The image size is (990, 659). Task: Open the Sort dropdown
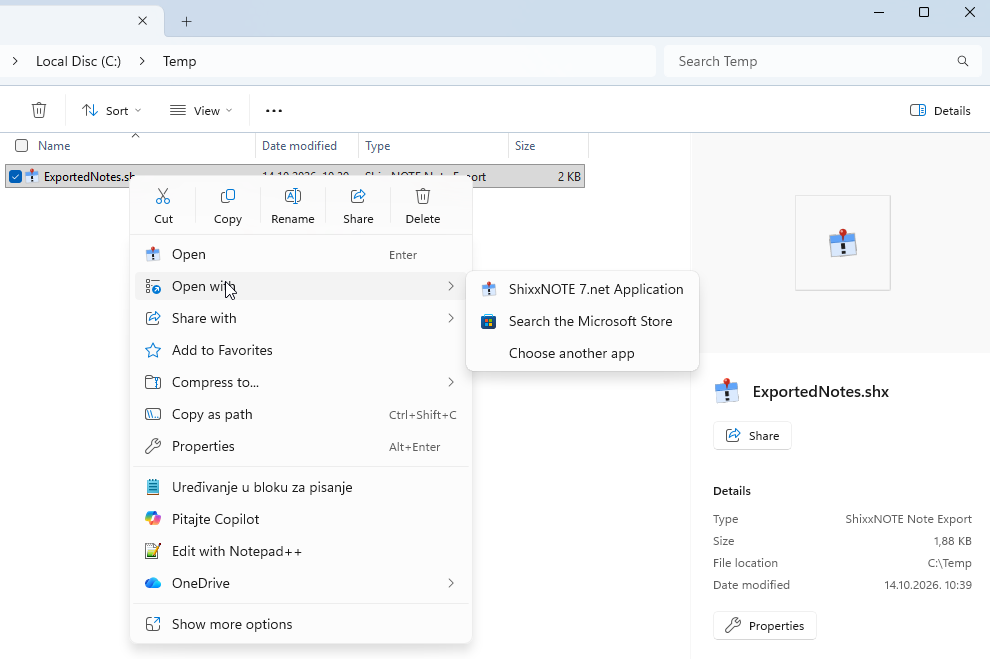point(111,110)
